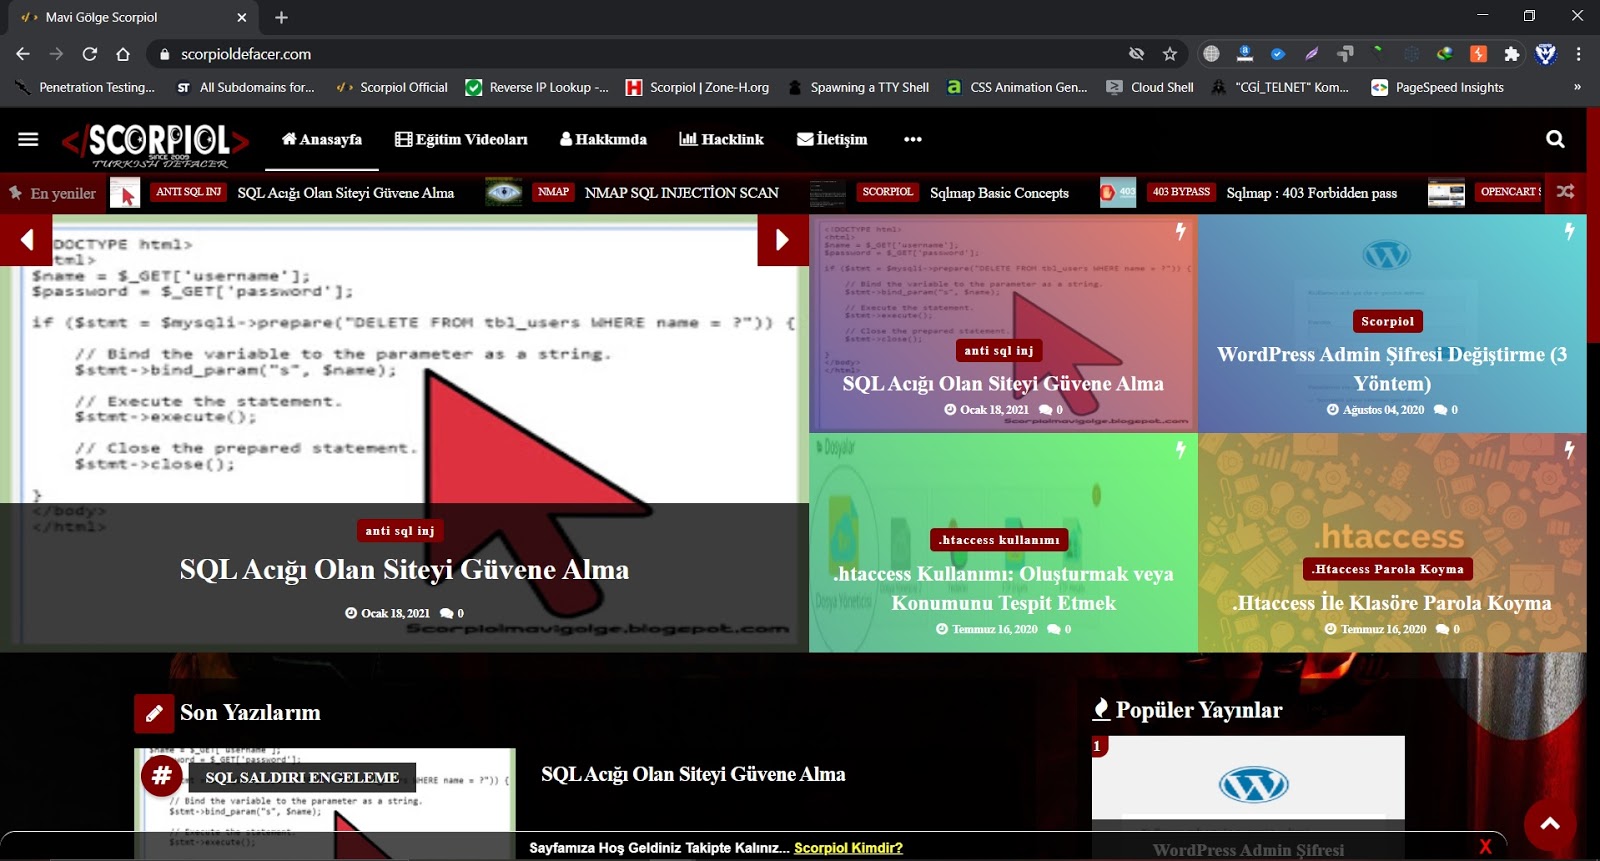Click the main slider title SQL Açığı Olan Siteyi Güvene Alma
1600x861 pixels.
404,570
